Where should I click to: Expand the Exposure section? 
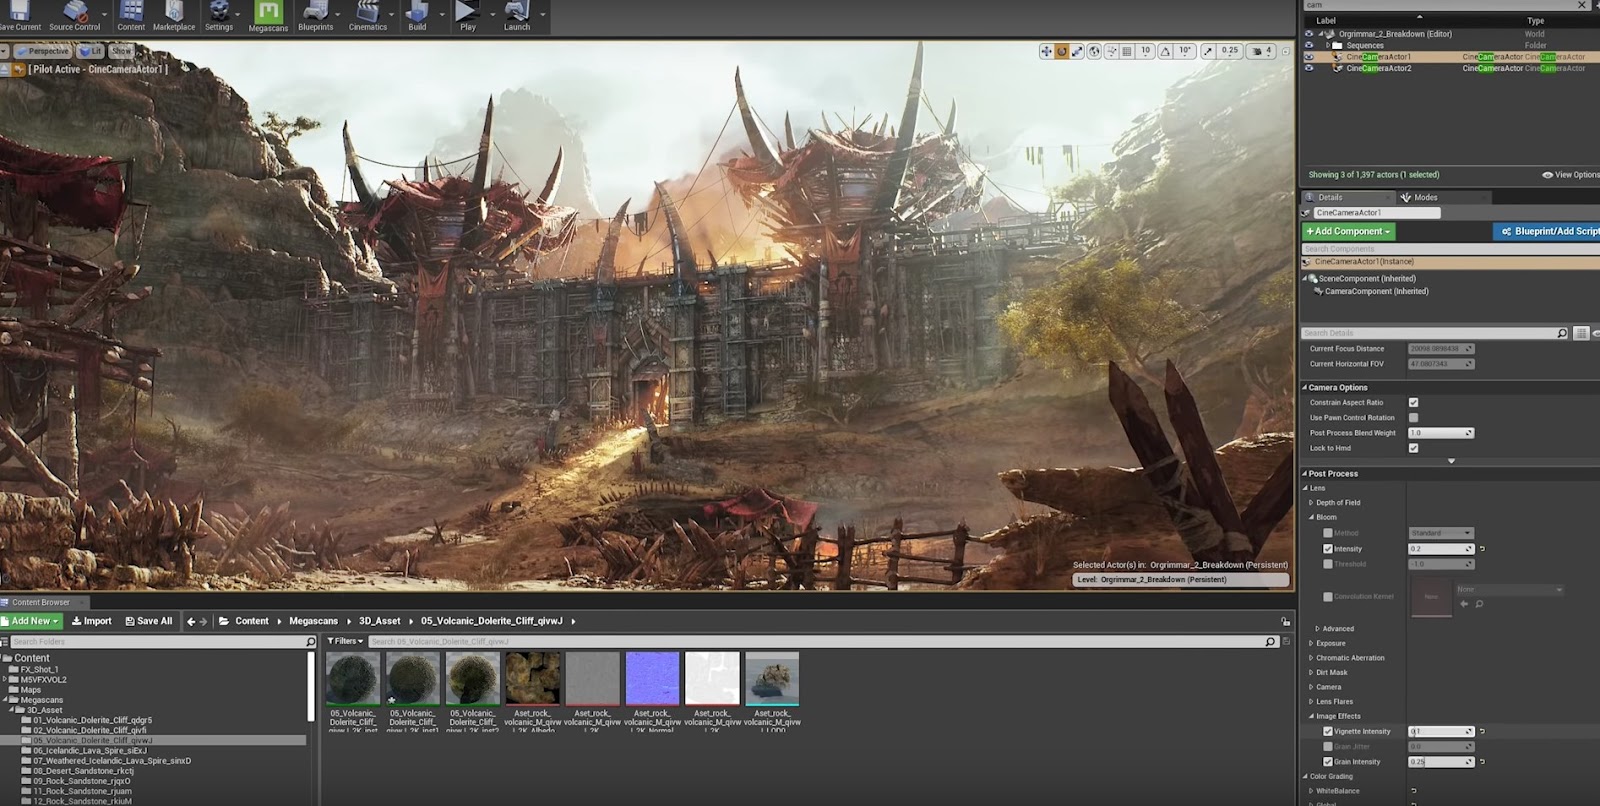coord(1311,643)
